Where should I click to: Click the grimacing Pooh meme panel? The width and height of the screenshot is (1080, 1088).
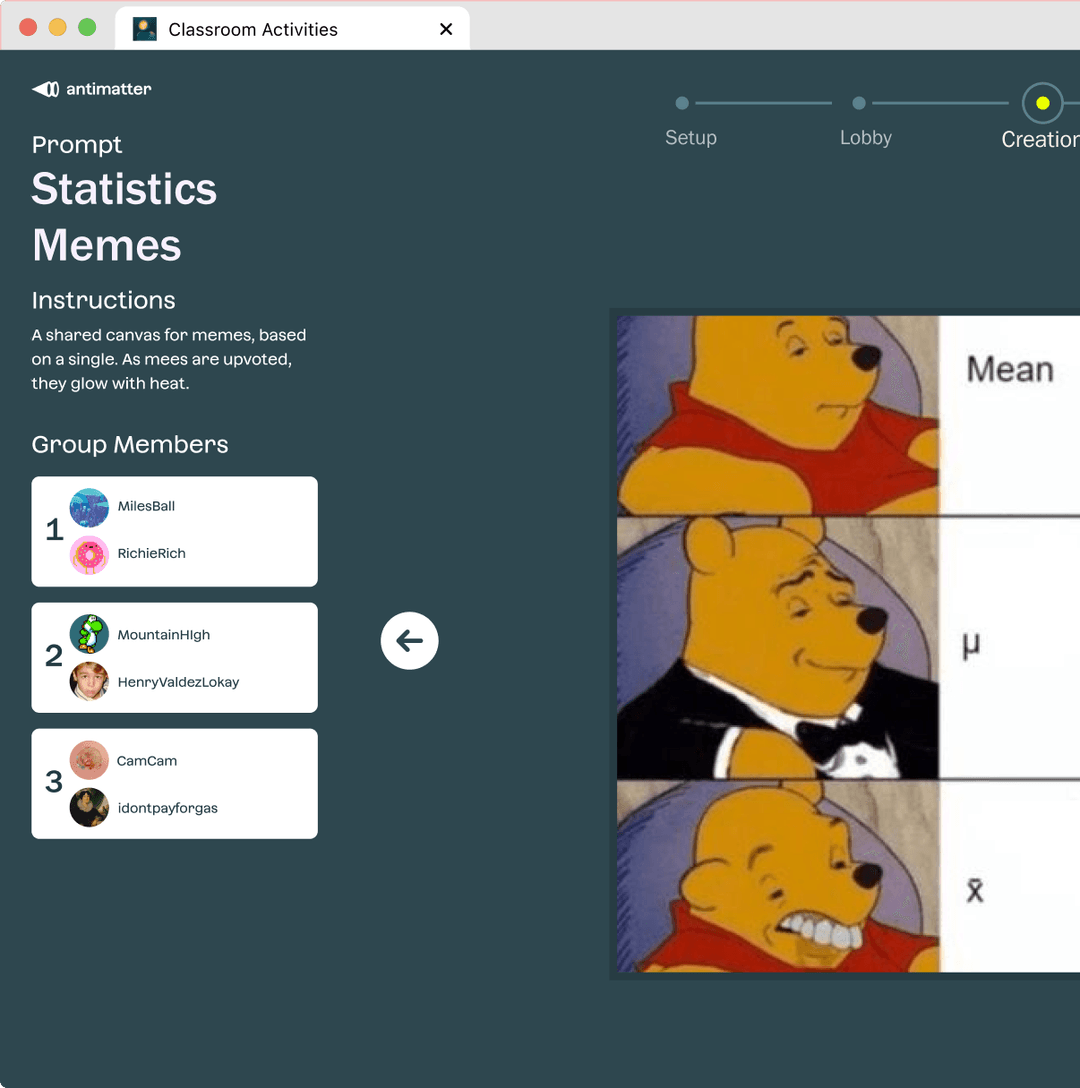click(777, 877)
